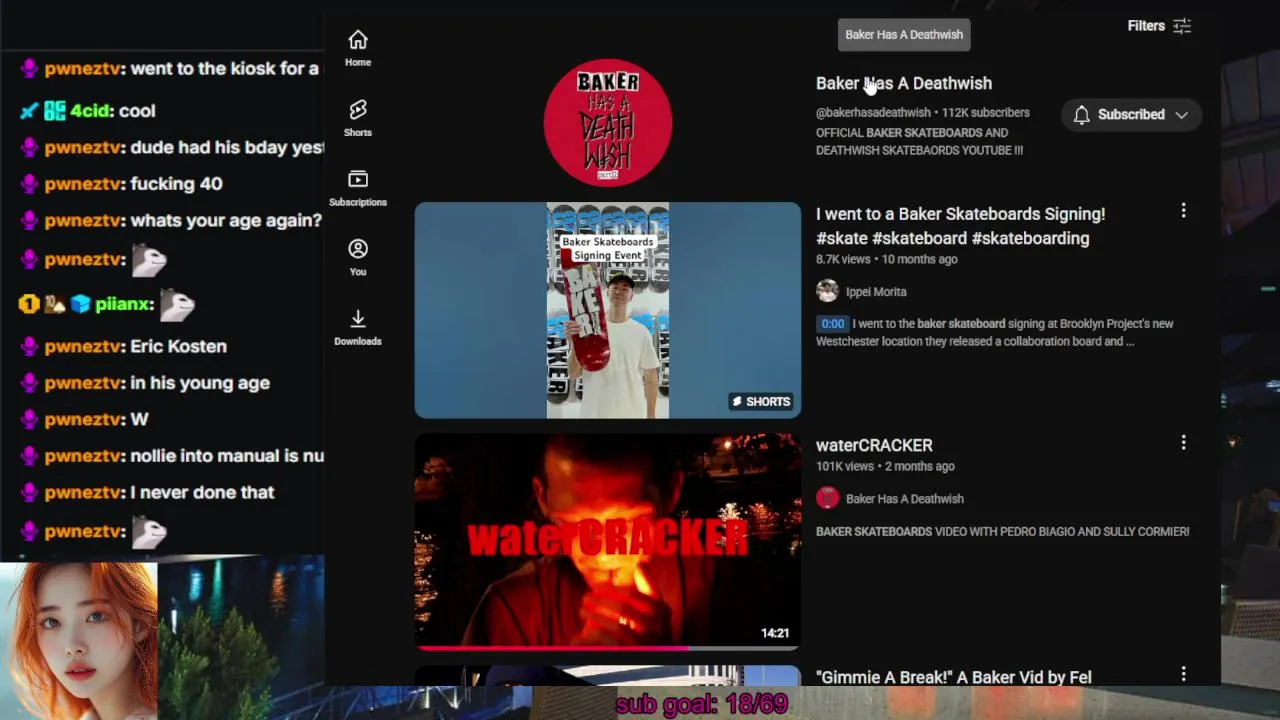
Task: Visit Baker Has A Deathwish channel under waterCRACKER
Action: [x=905, y=499]
